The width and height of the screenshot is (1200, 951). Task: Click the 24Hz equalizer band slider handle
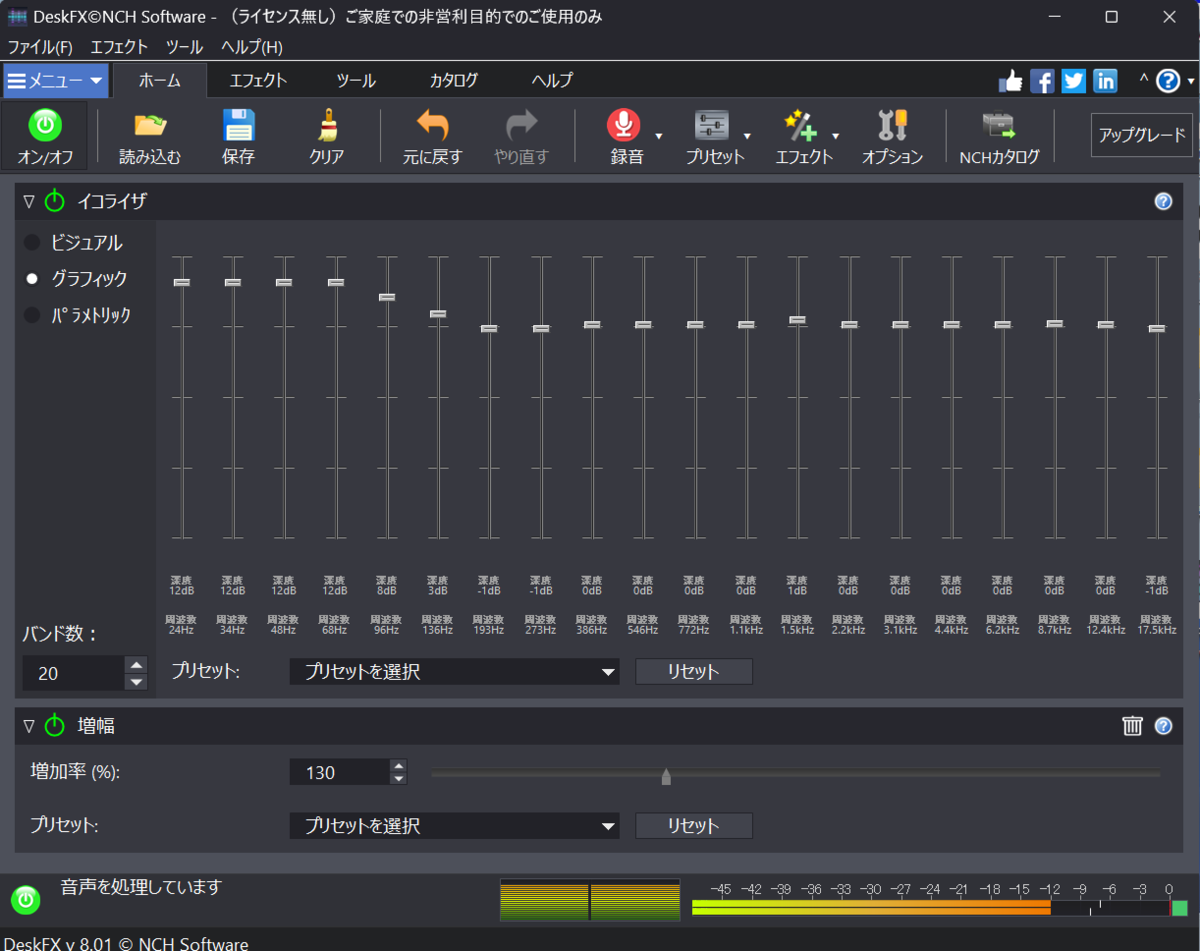pos(181,283)
